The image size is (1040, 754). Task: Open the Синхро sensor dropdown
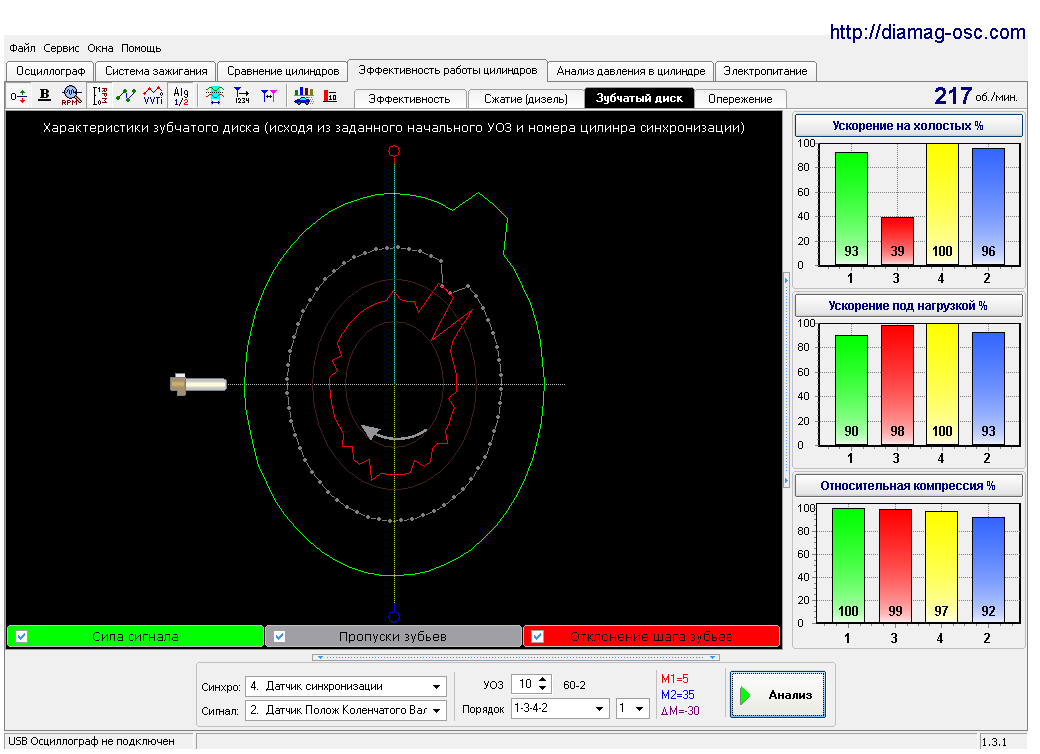(436, 687)
